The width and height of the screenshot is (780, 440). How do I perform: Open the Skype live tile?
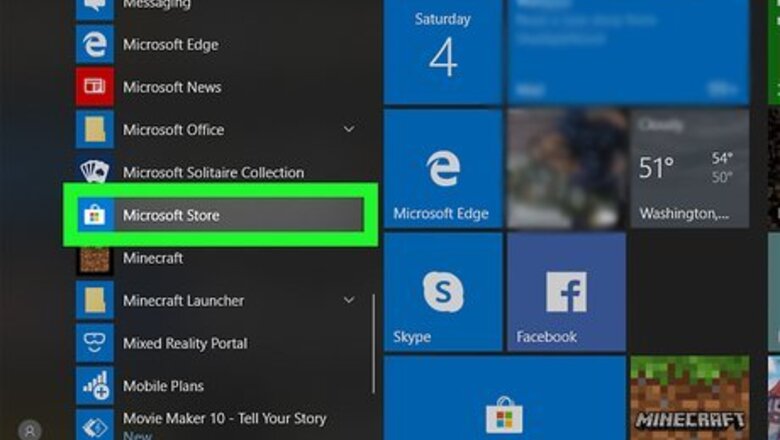(443, 292)
